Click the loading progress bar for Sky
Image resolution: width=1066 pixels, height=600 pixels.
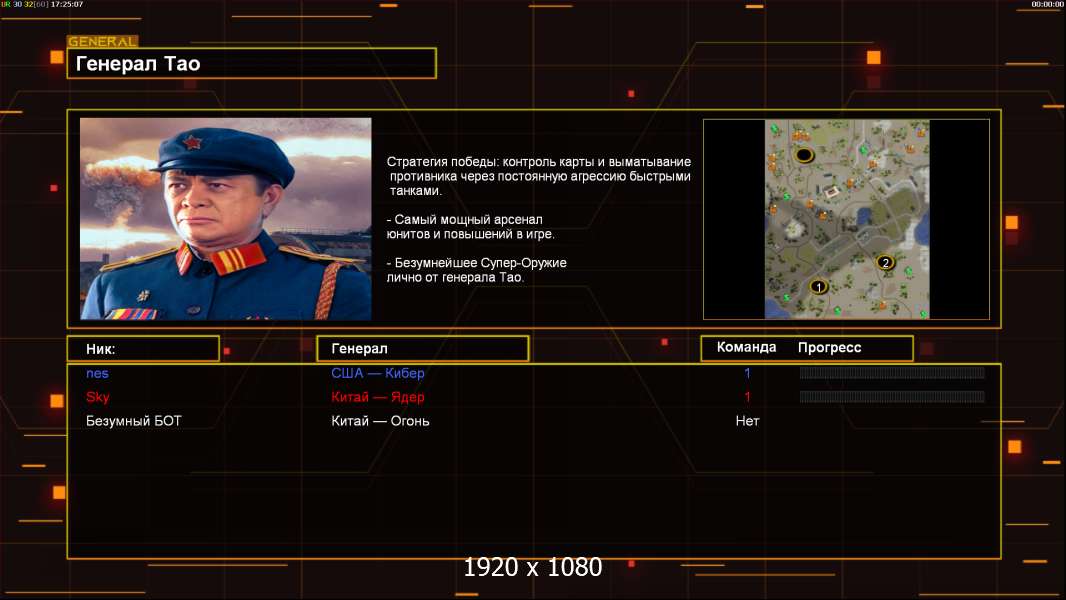point(892,397)
